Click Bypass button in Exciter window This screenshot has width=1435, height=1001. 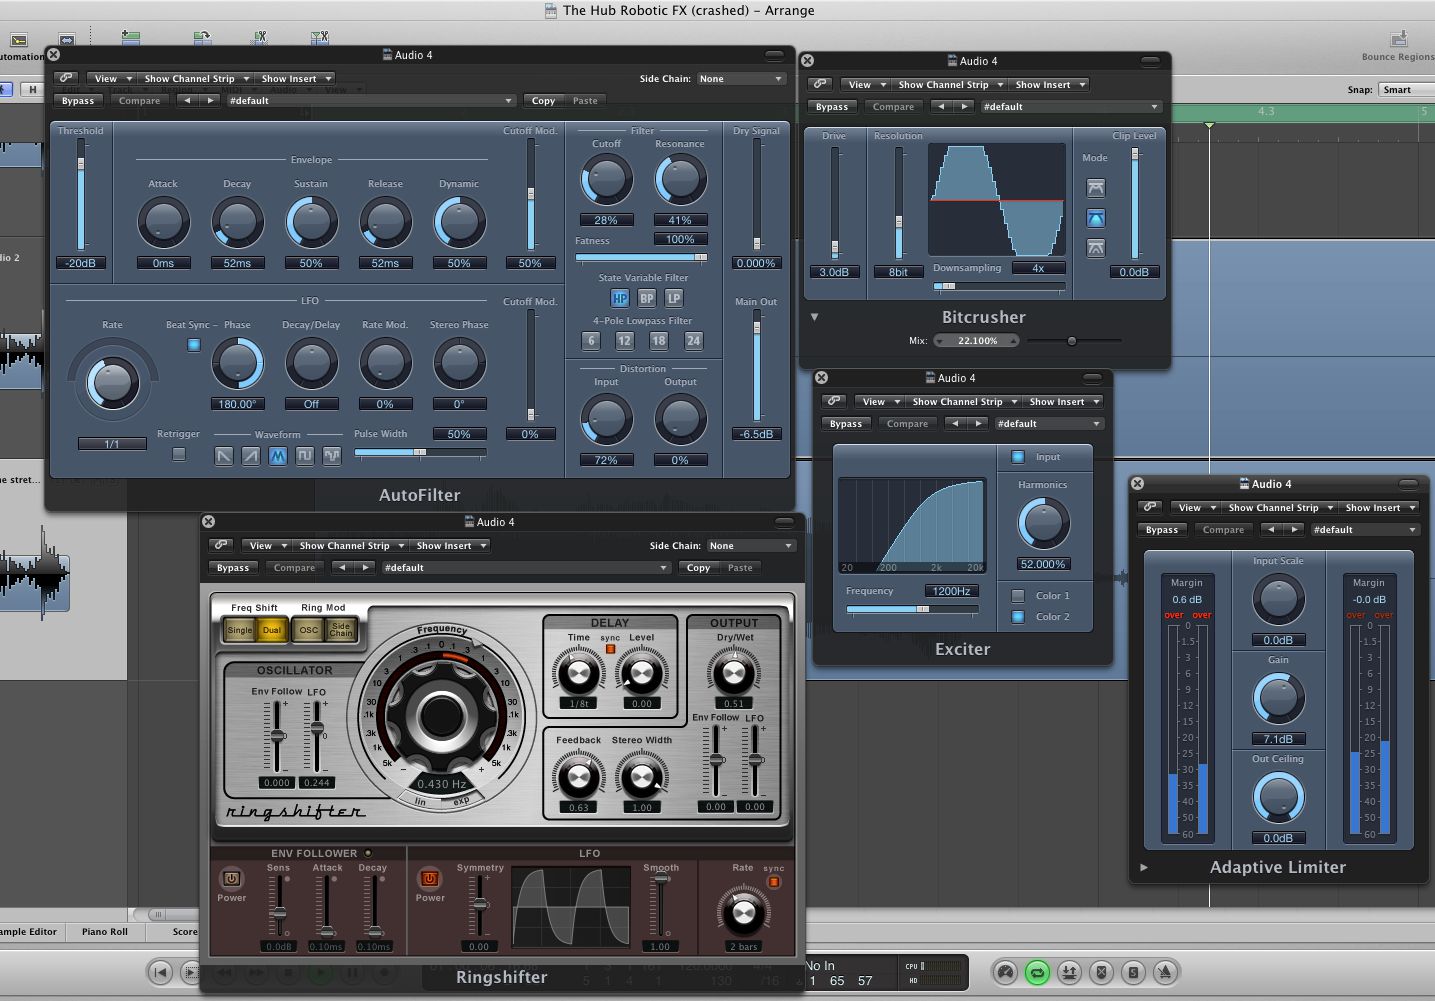(845, 423)
